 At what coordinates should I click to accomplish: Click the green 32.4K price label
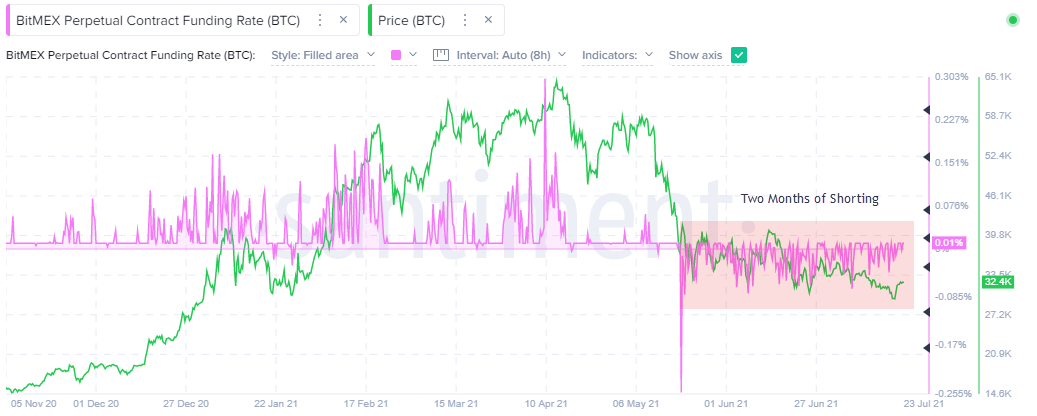[996, 282]
